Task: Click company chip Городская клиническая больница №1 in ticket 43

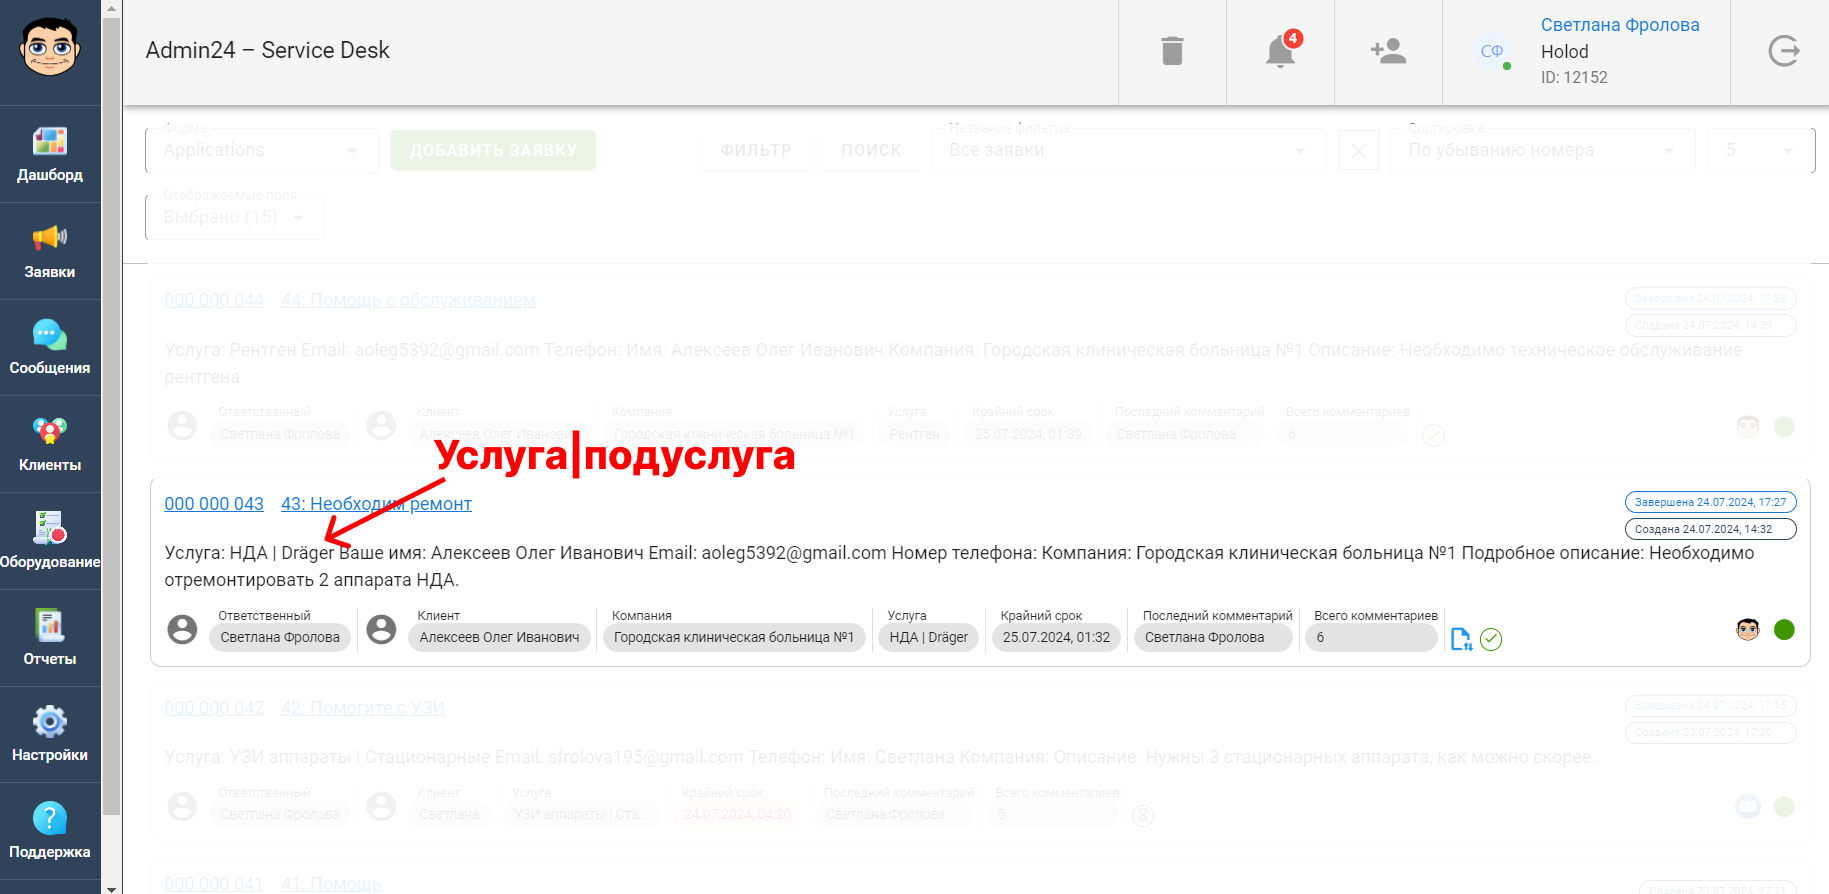Action: pyautogui.click(x=734, y=637)
